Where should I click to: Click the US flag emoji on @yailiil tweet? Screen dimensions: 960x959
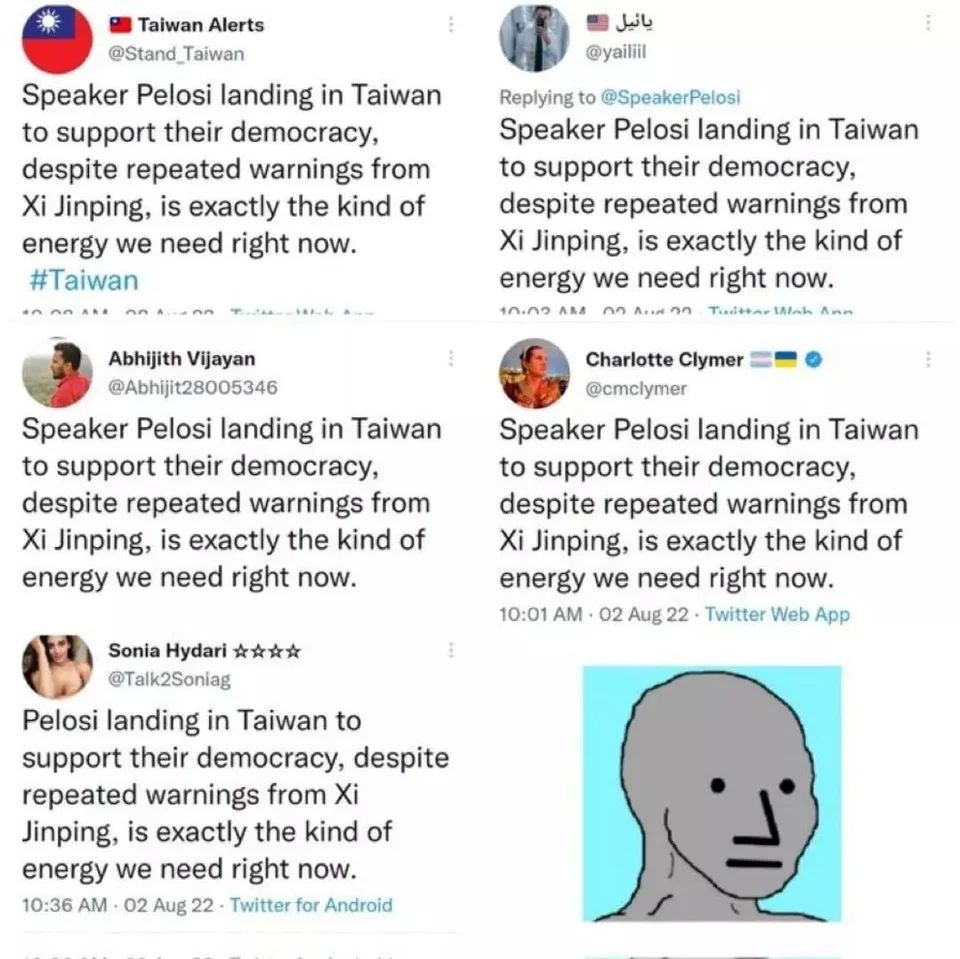[x=598, y=23]
